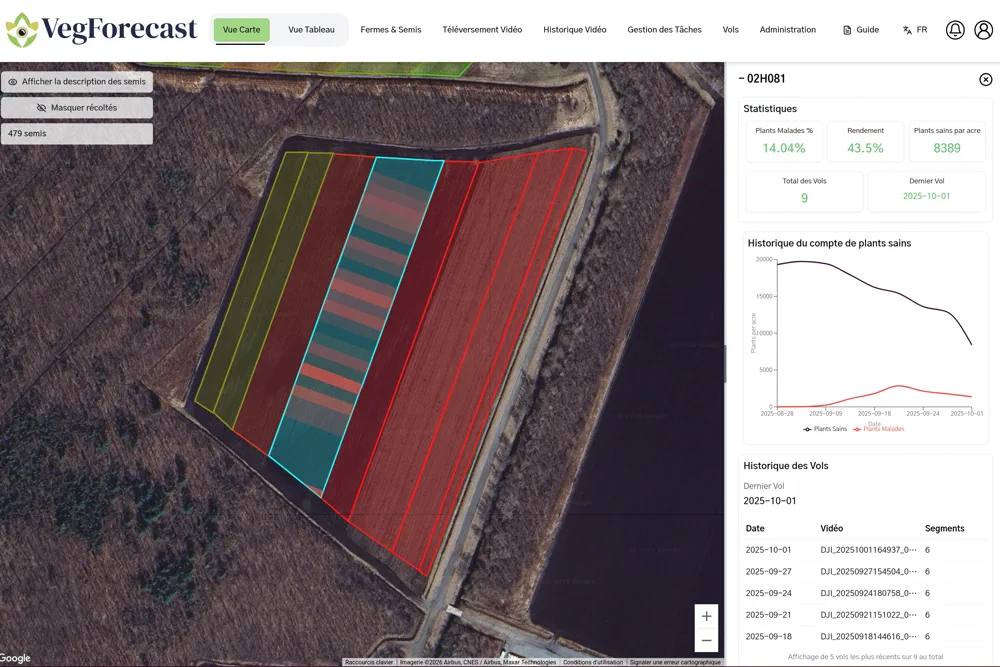Viewport: 1000px width, 667px height.
Task: Switch to Vue Tableau view
Action: coord(311,29)
